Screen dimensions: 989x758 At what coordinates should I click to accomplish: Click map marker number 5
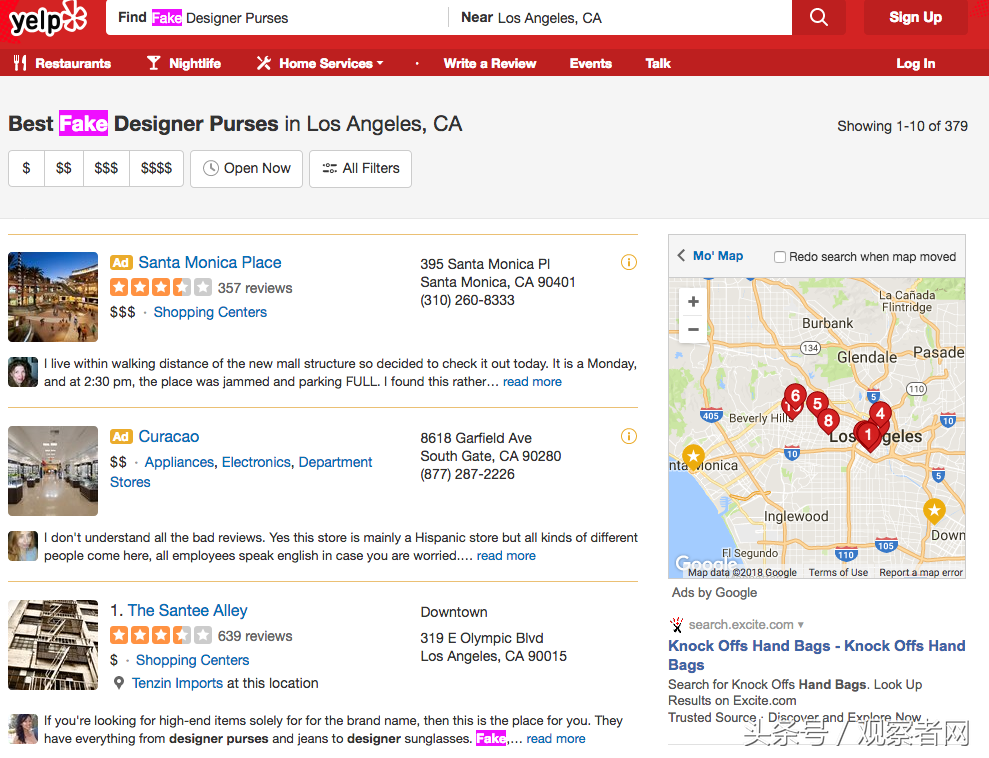pyautogui.click(x=817, y=404)
